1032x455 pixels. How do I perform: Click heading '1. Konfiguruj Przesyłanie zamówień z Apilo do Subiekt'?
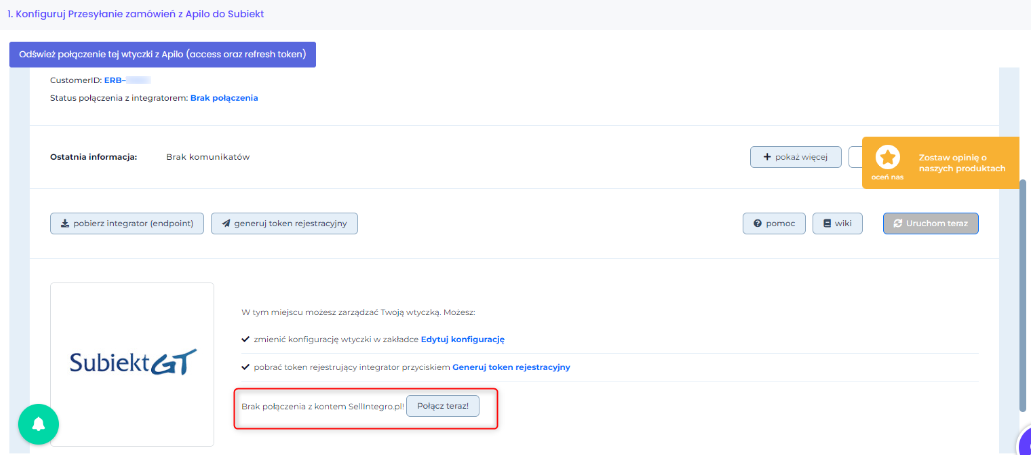[x=136, y=14]
